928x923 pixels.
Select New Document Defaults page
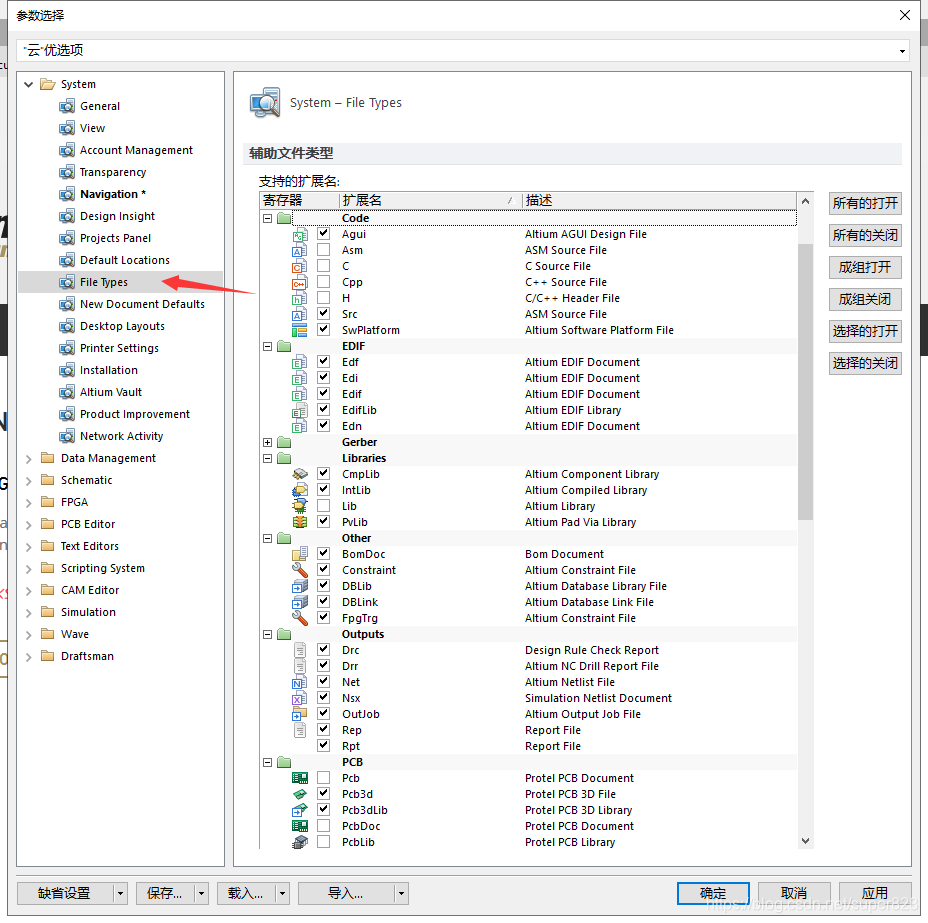tap(142, 304)
